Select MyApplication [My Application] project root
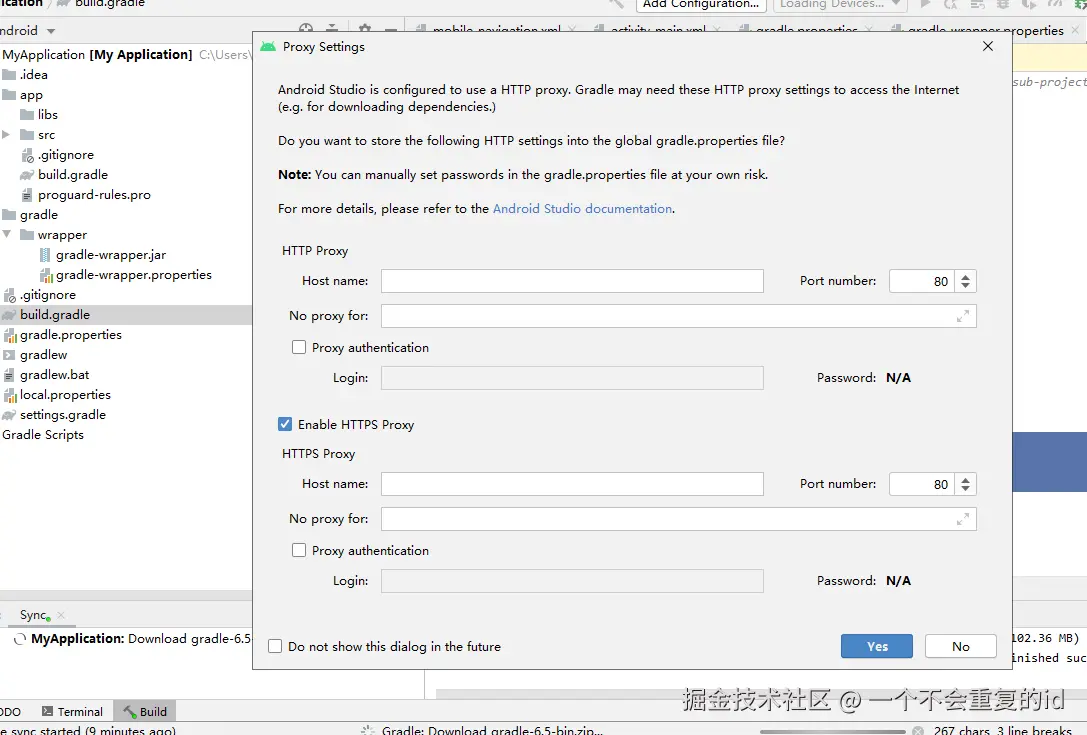 98,55
